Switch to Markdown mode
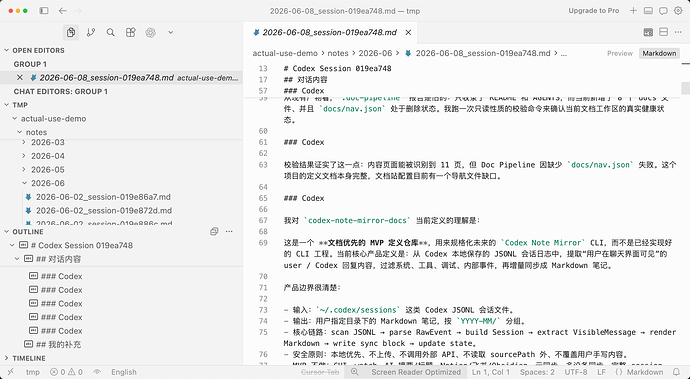 (659, 53)
